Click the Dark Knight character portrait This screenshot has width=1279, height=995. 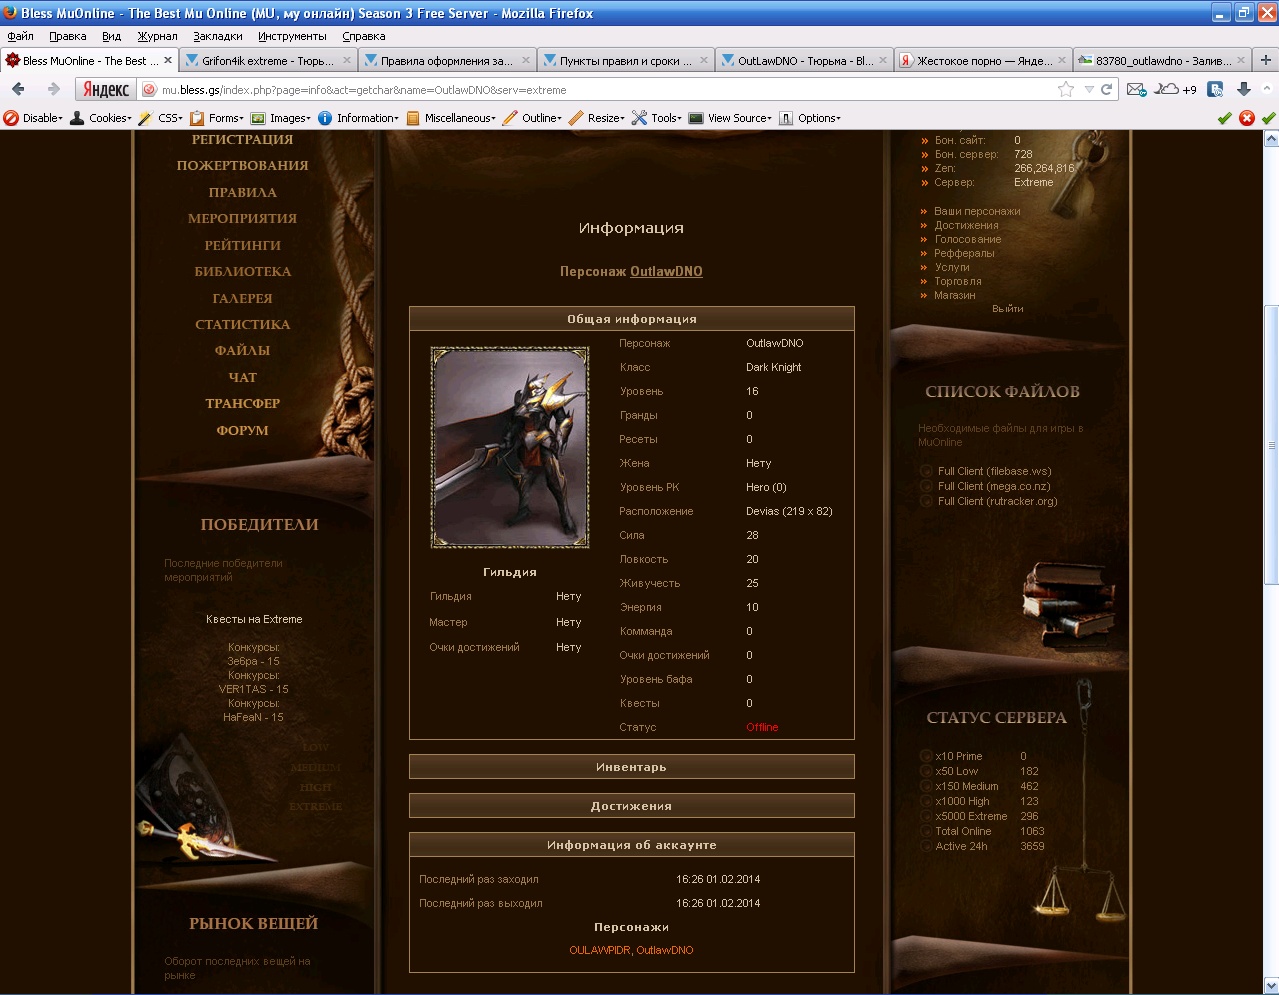(x=509, y=447)
